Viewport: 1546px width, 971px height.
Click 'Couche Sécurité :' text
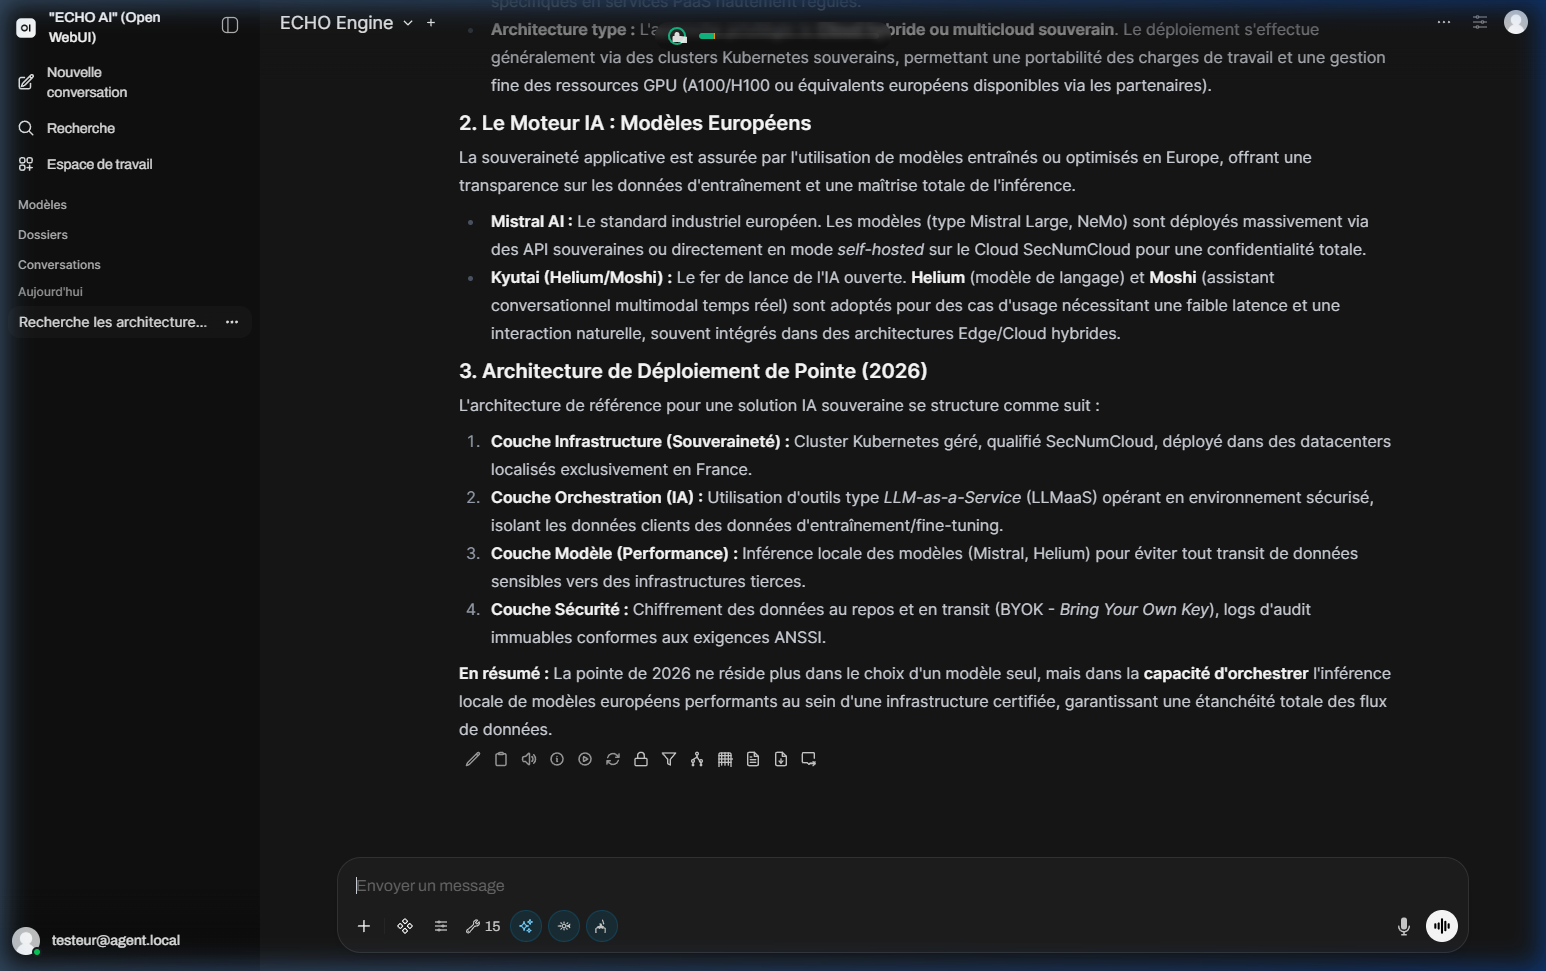pyautogui.click(x=559, y=609)
